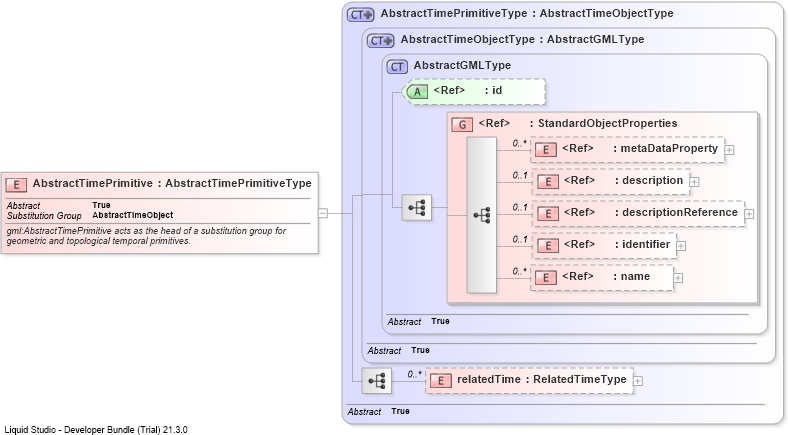
Task: Click the CT+ icon of AbstractTimePrimitiveType
Action: click(x=361, y=15)
